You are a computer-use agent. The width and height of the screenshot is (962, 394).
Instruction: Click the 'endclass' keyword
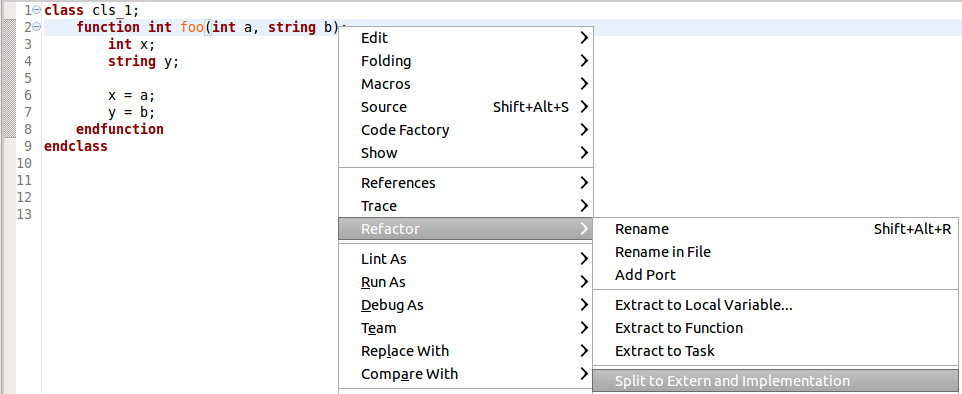tap(76, 147)
